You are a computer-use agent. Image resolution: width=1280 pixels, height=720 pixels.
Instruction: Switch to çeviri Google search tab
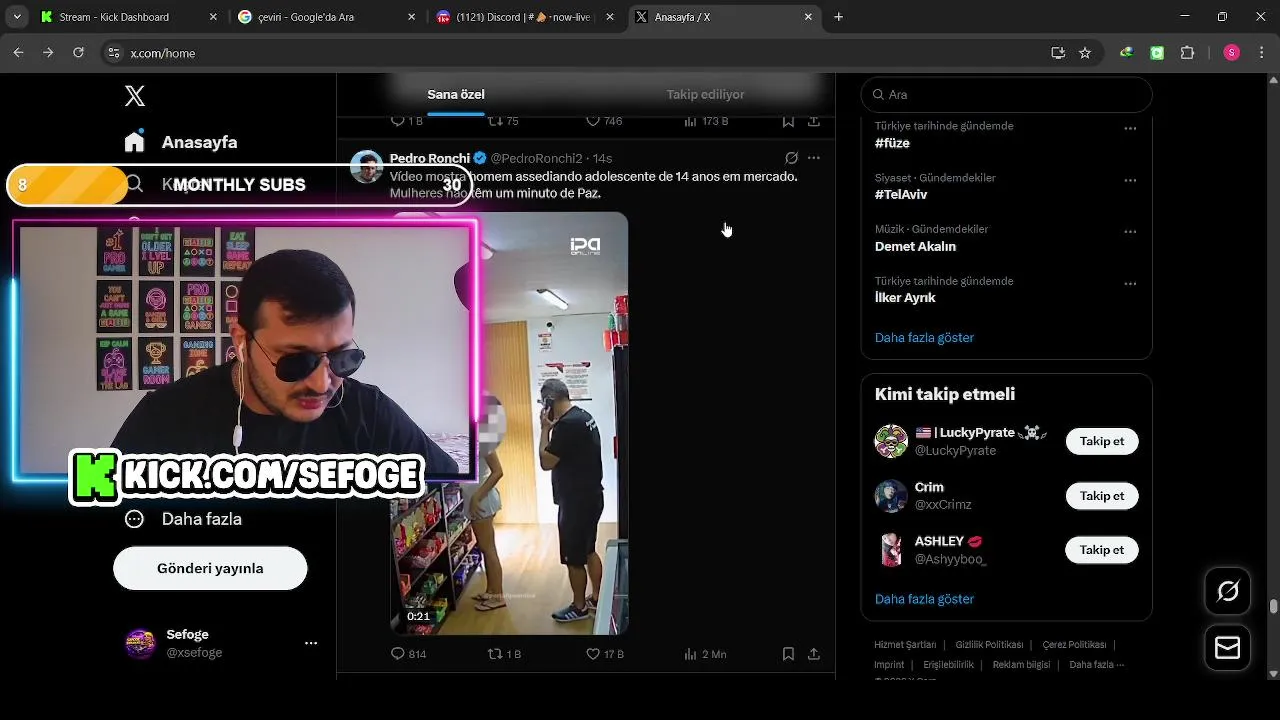tap(326, 17)
